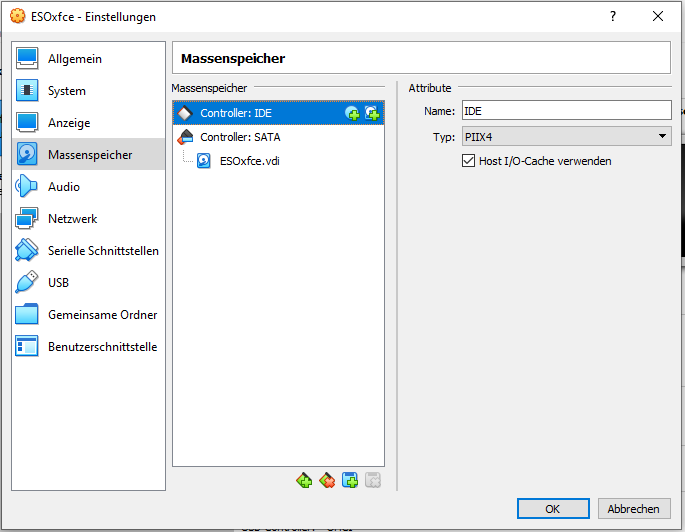
Task: Add hard disk to IDE controller
Action: [372, 113]
